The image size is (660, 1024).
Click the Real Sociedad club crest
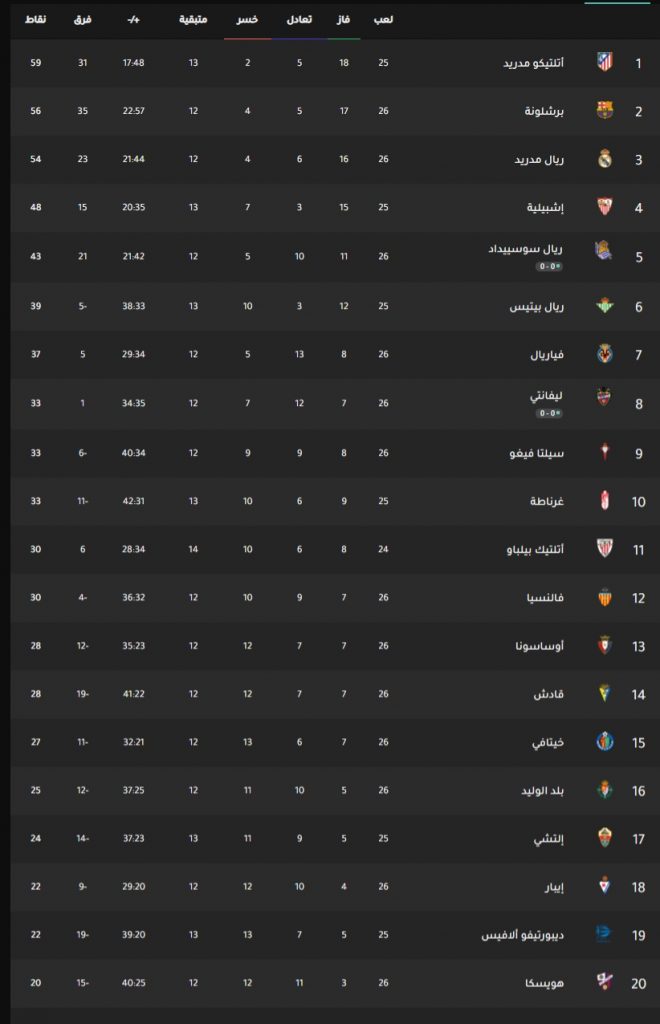[603, 250]
